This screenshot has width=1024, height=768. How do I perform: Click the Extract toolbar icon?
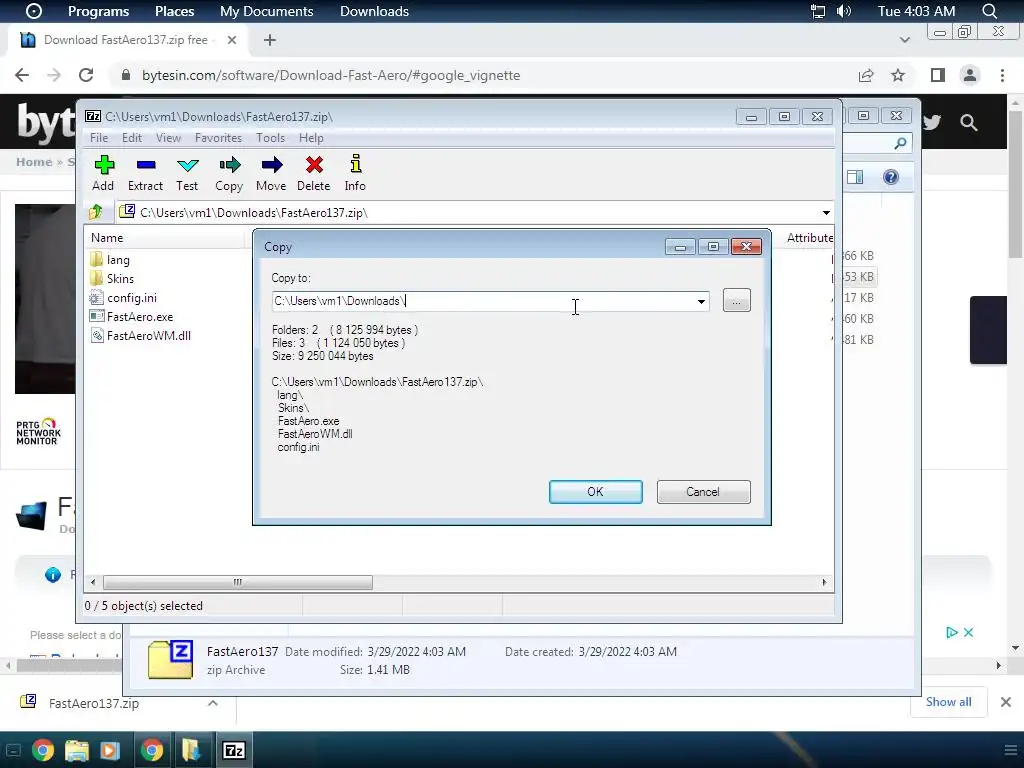[145, 173]
